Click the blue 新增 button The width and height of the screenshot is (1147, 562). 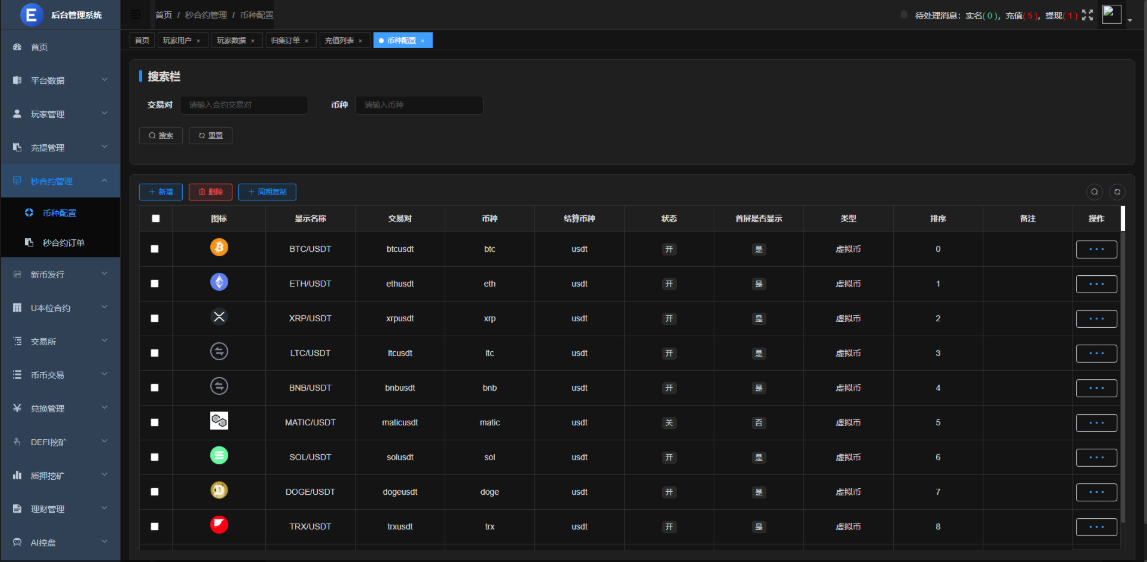click(x=160, y=192)
